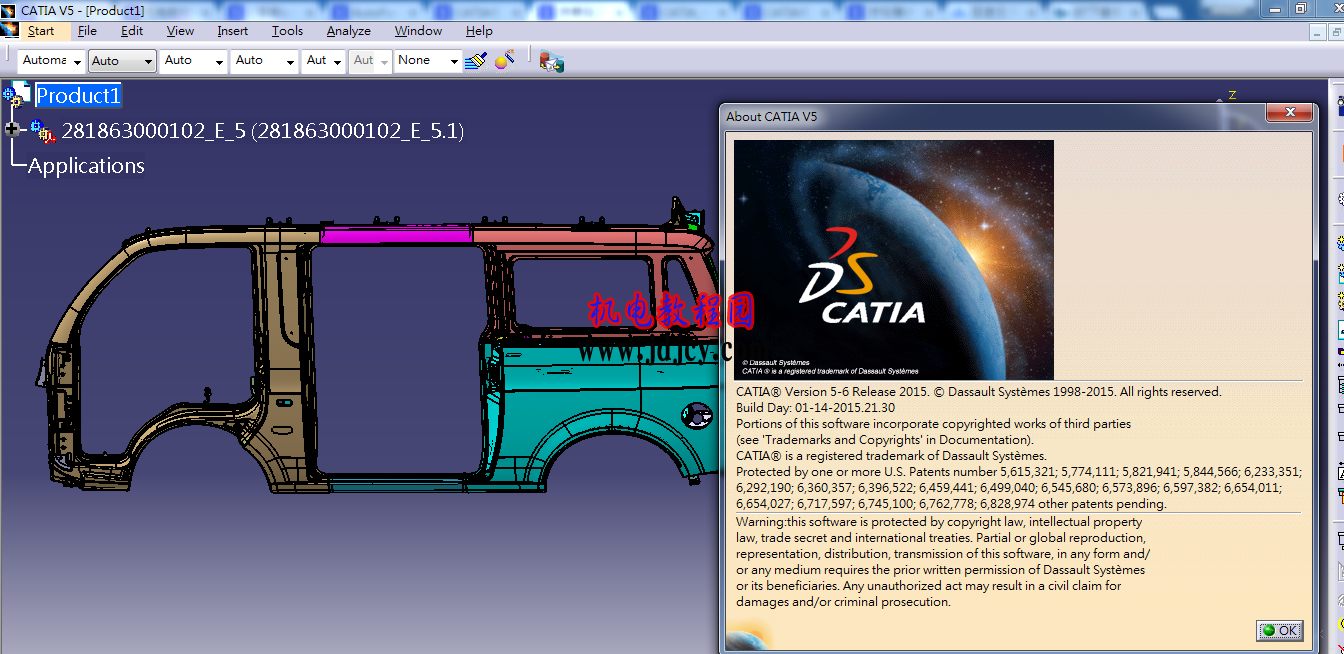Select Applications in the specification tree
This screenshot has width=1344, height=654.
[86, 166]
